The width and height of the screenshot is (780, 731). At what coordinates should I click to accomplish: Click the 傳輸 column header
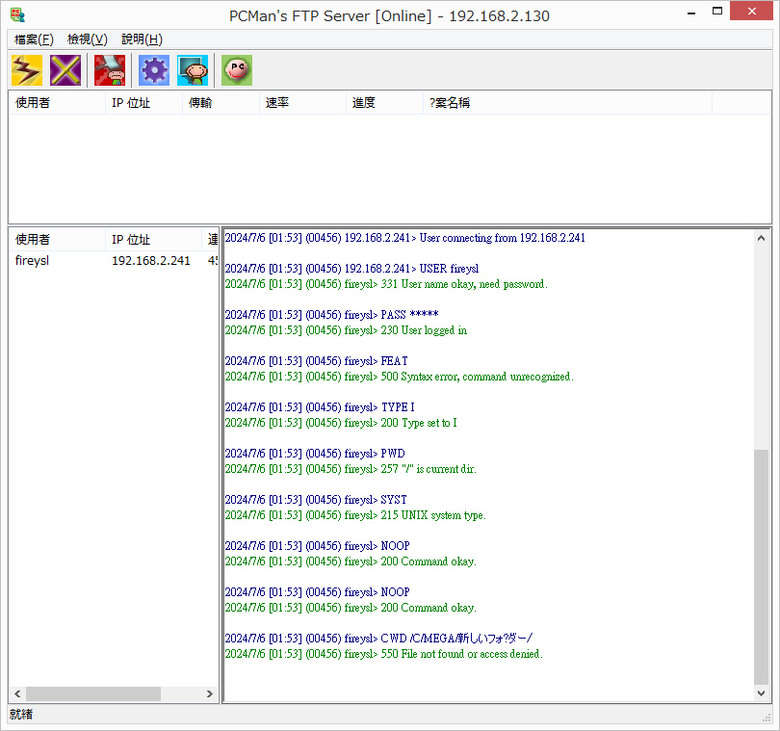point(221,103)
